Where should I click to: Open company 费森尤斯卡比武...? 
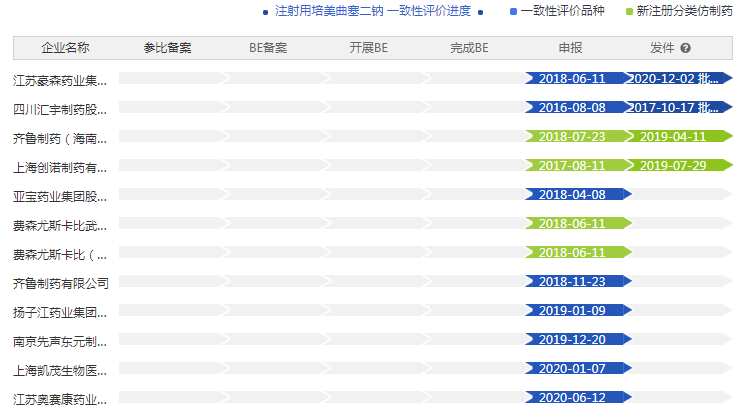click(60, 226)
